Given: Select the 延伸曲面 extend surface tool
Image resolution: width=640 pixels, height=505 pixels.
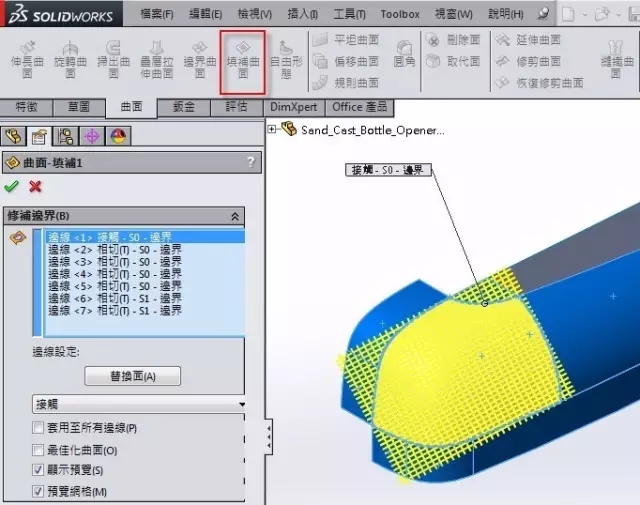Looking at the screenshot, I should (528, 40).
